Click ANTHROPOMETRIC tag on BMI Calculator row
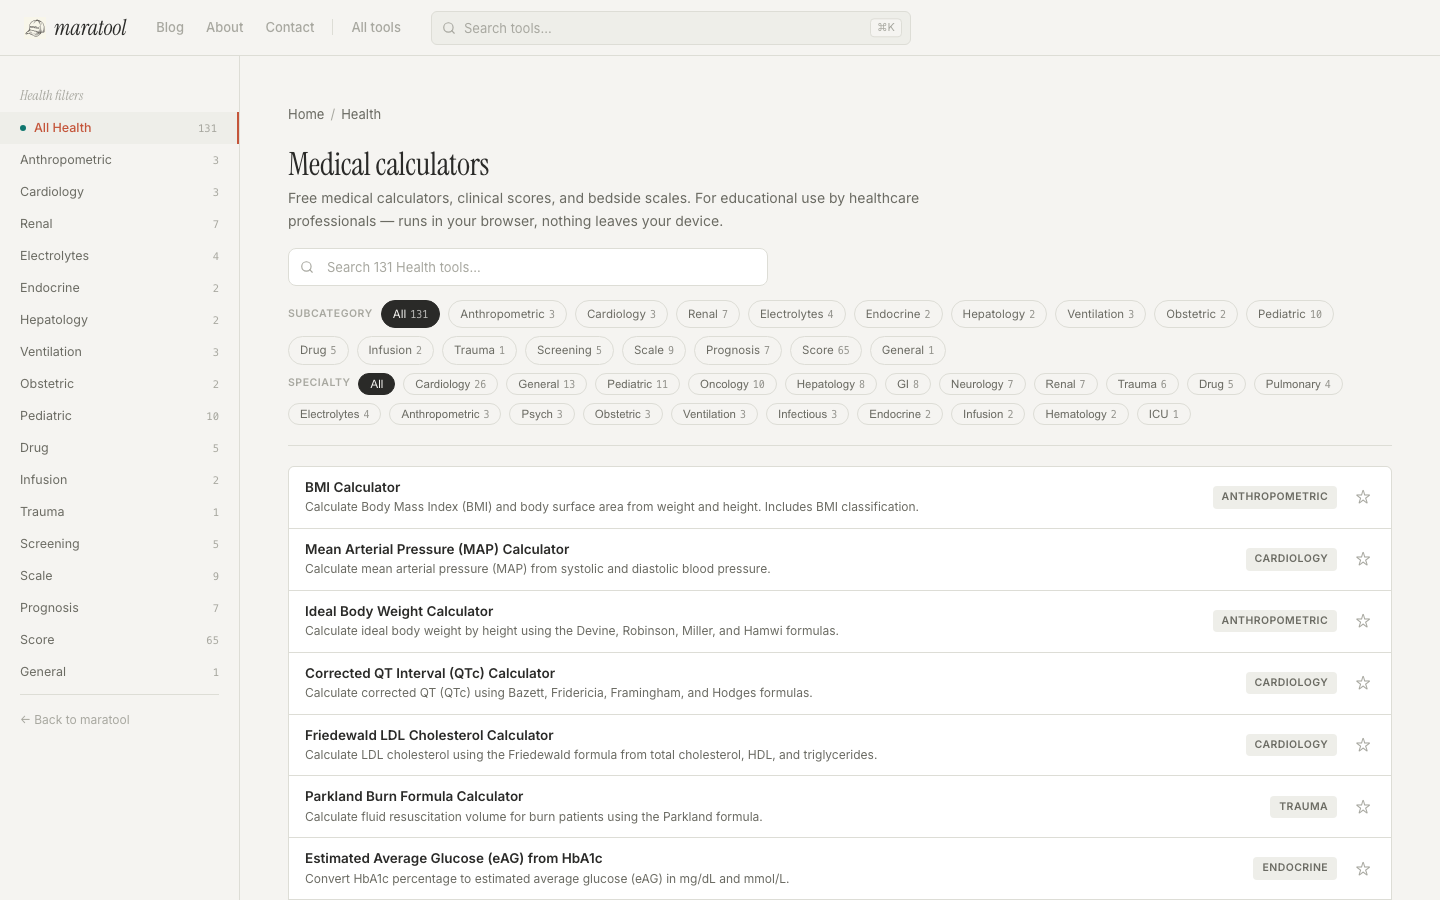This screenshot has width=1440, height=900. [x=1275, y=497]
